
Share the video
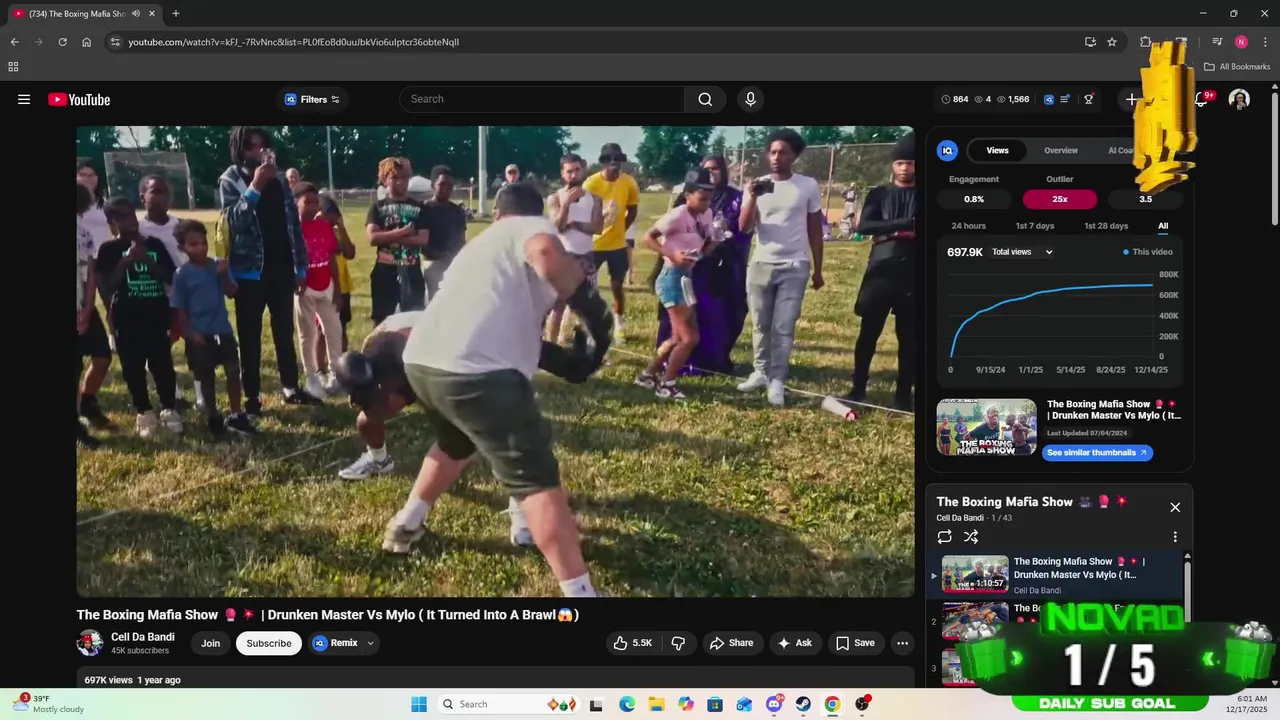point(732,643)
